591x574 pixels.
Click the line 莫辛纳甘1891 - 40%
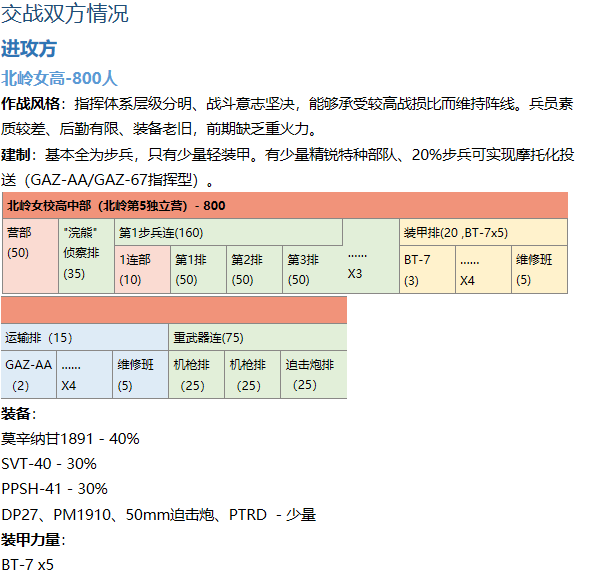(x=70, y=439)
